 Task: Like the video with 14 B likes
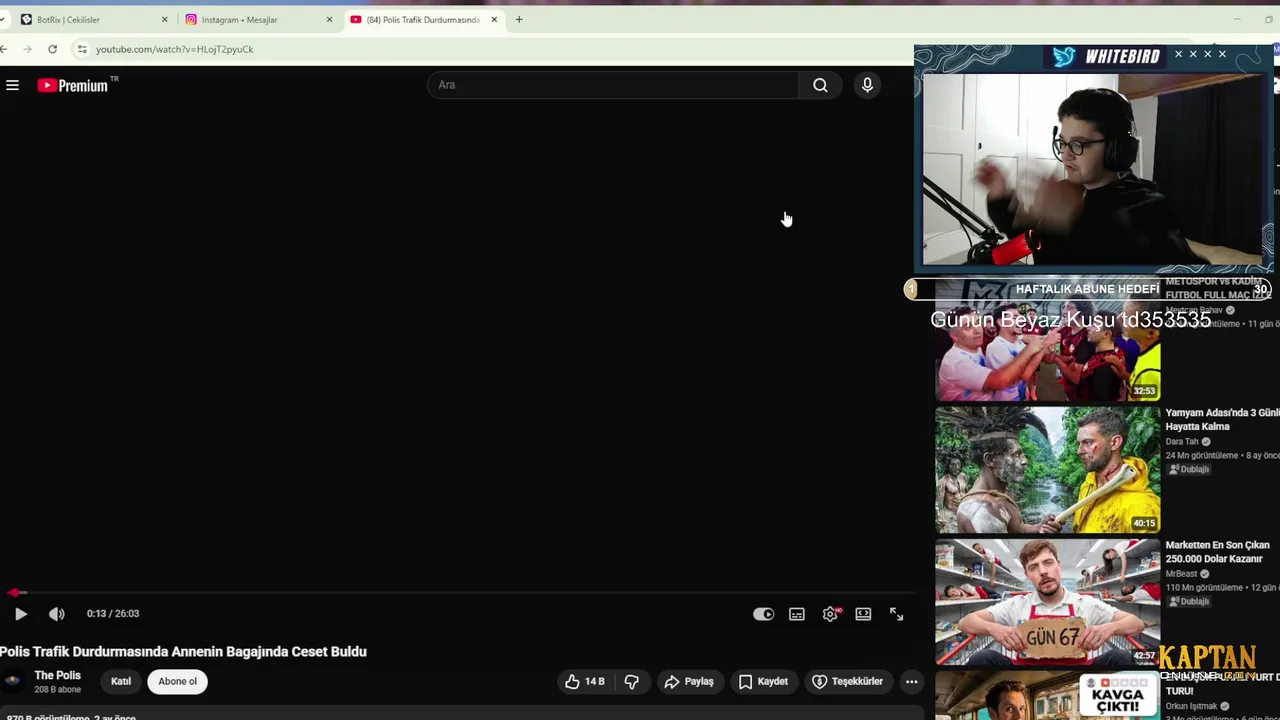tap(585, 681)
